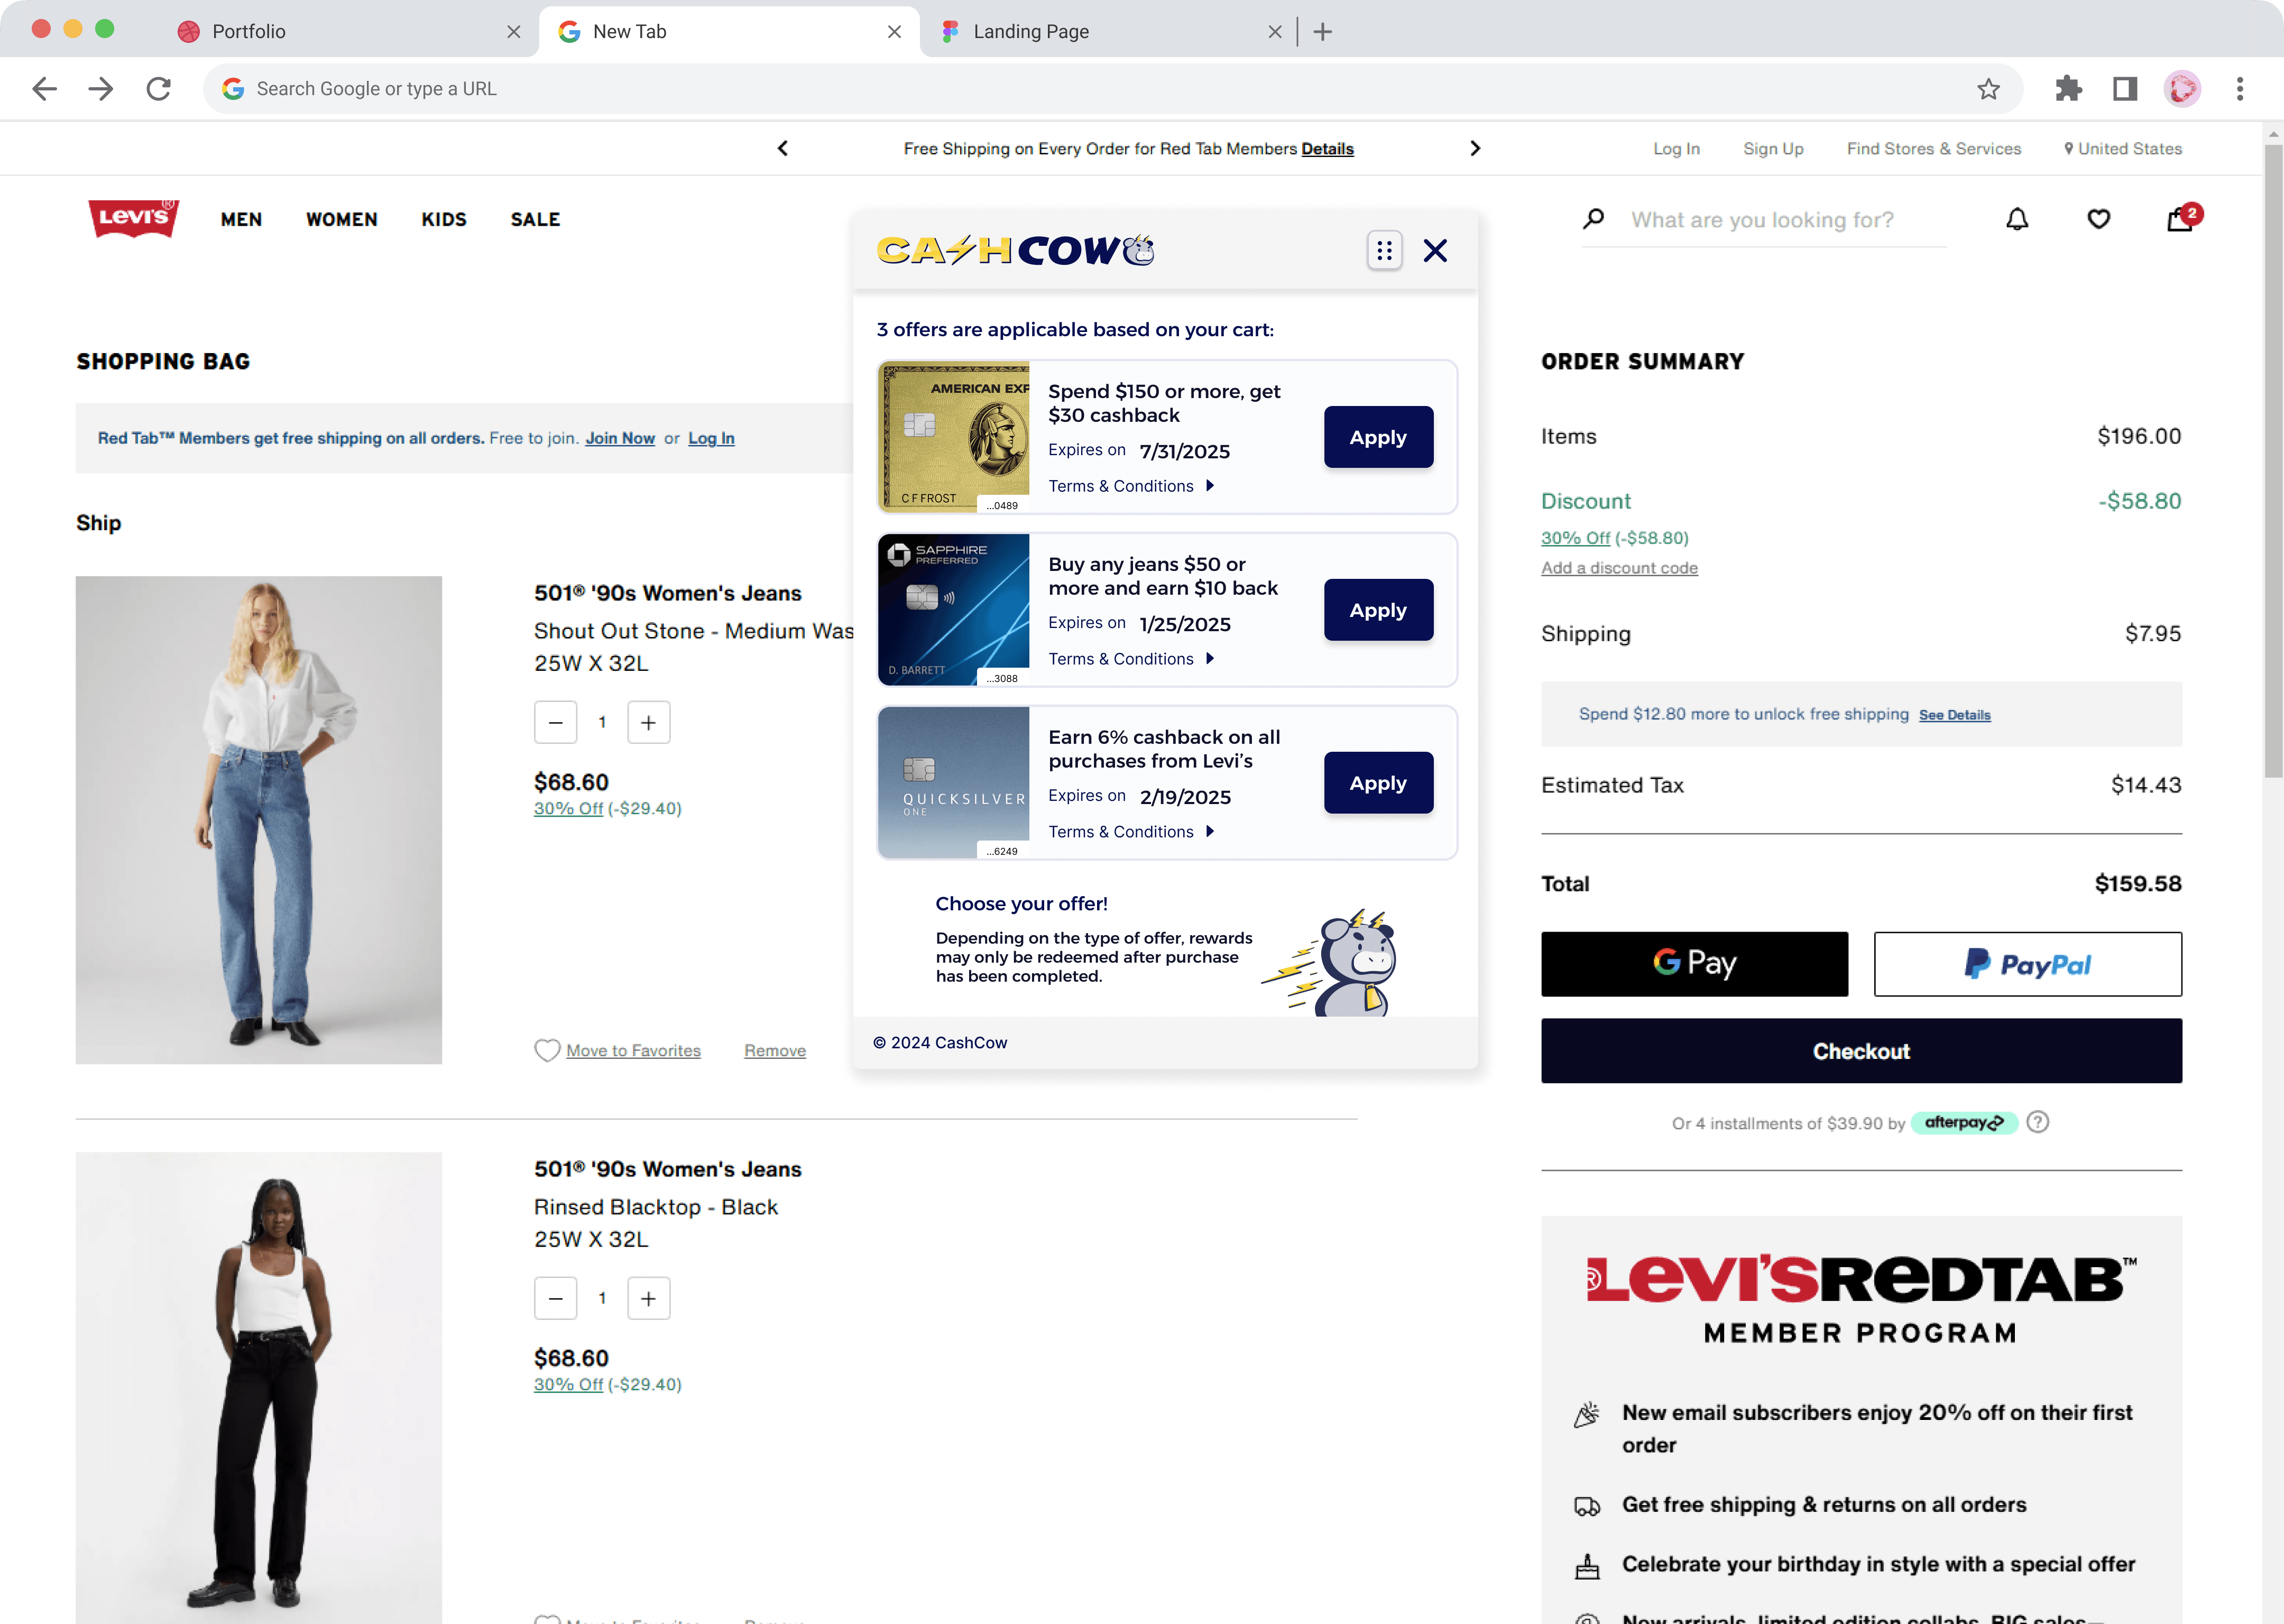The image size is (2284, 1624).
Task: Pay with PayPal
Action: tap(2027, 964)
